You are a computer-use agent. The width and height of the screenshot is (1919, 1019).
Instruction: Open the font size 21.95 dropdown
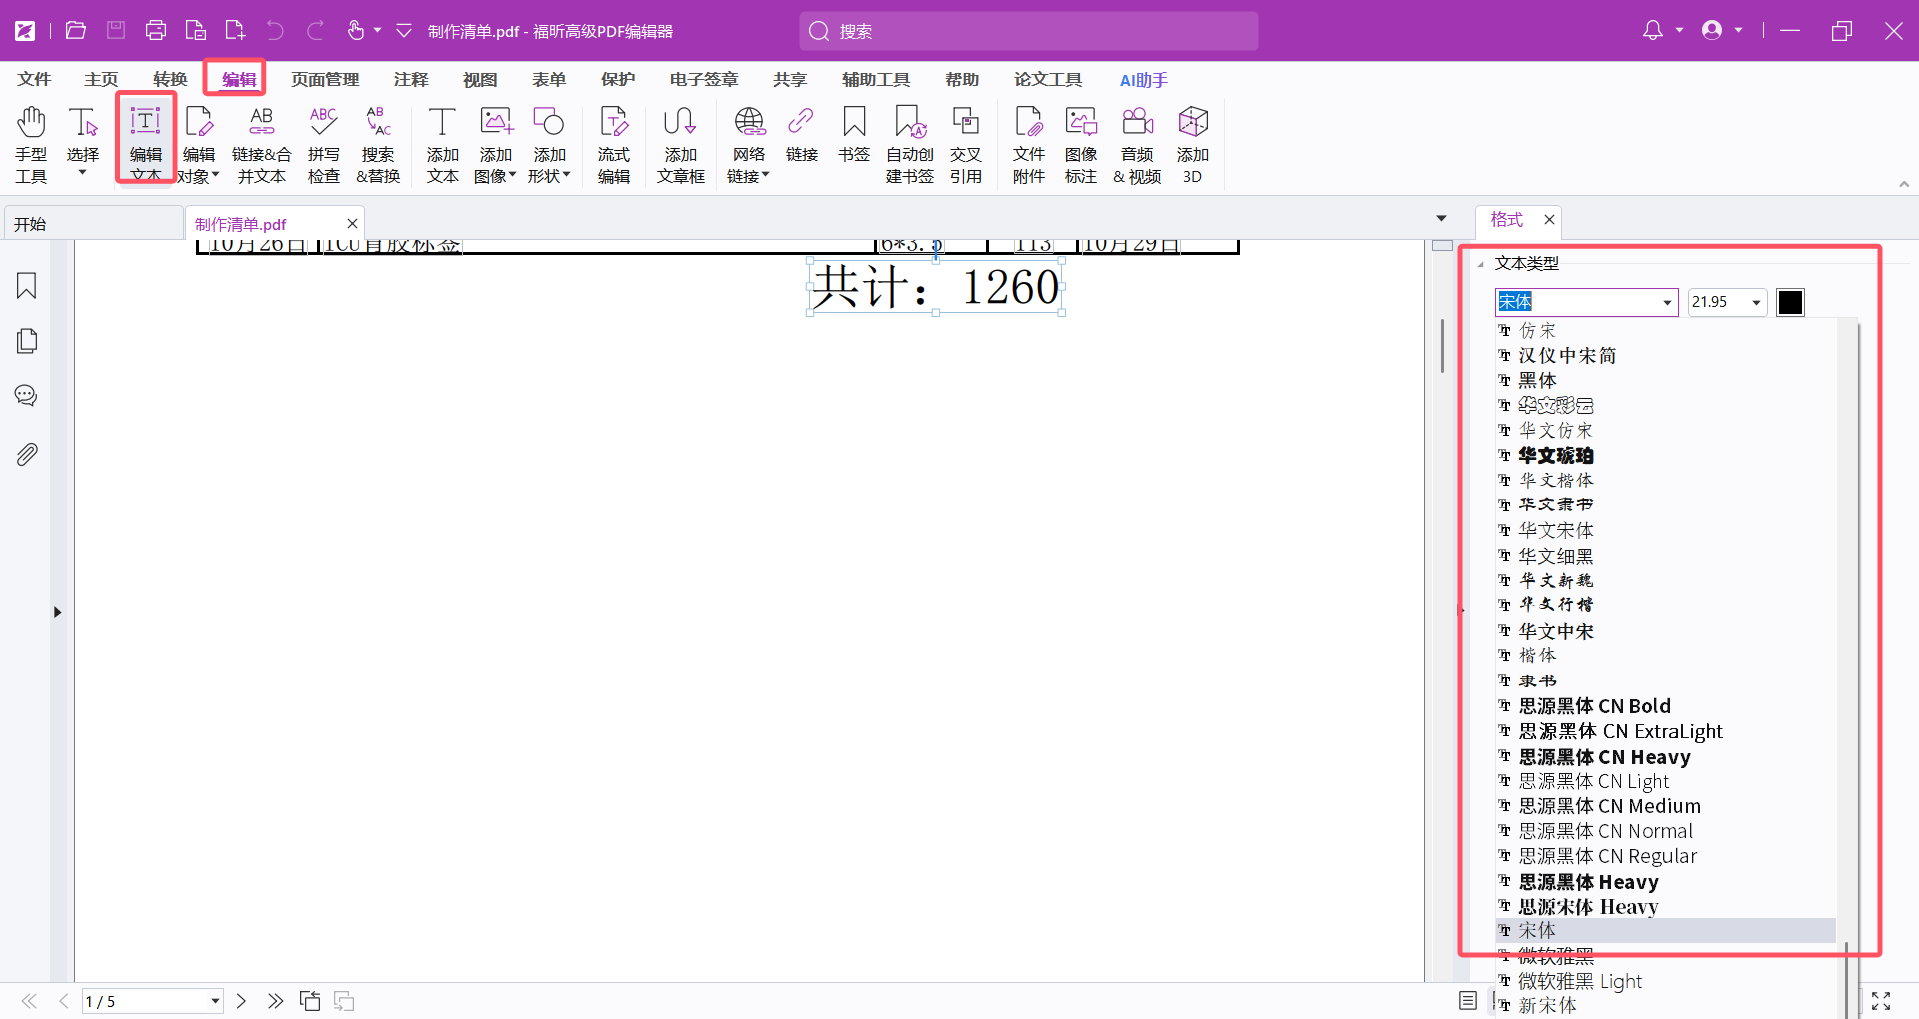(1756, 303)
